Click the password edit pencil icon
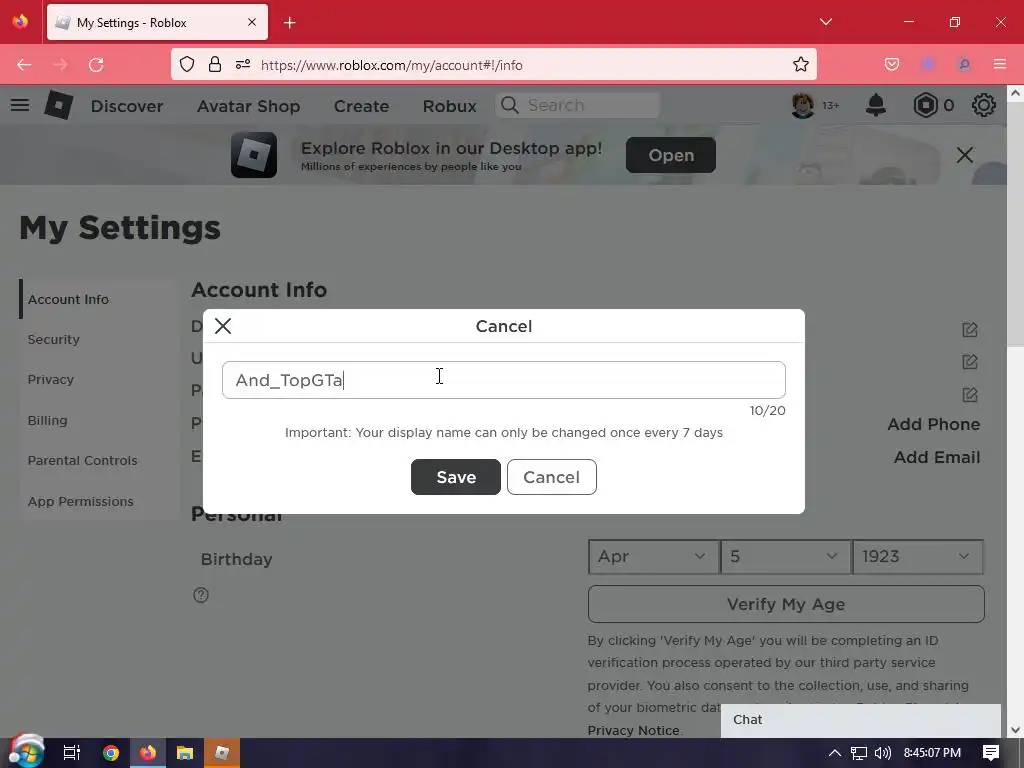1024x768 pixels. coord(970,394)
